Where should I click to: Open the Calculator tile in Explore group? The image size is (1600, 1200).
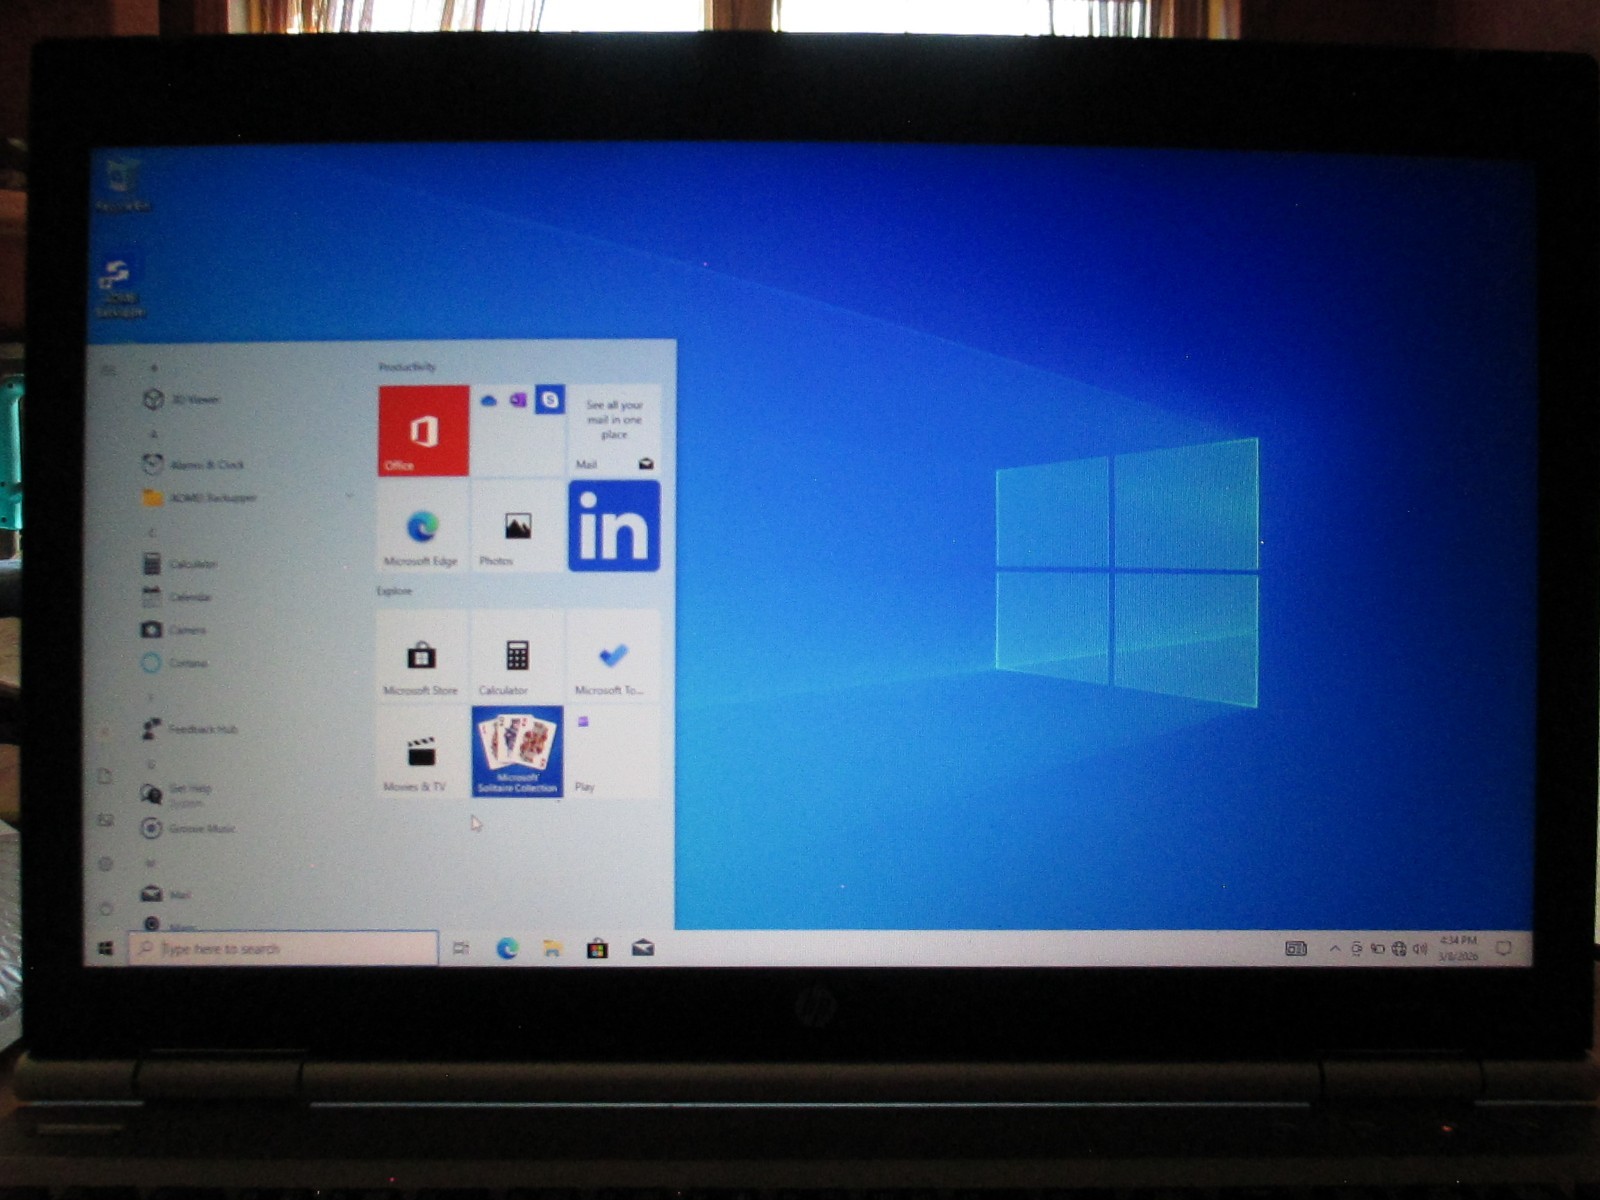point(517,657)
